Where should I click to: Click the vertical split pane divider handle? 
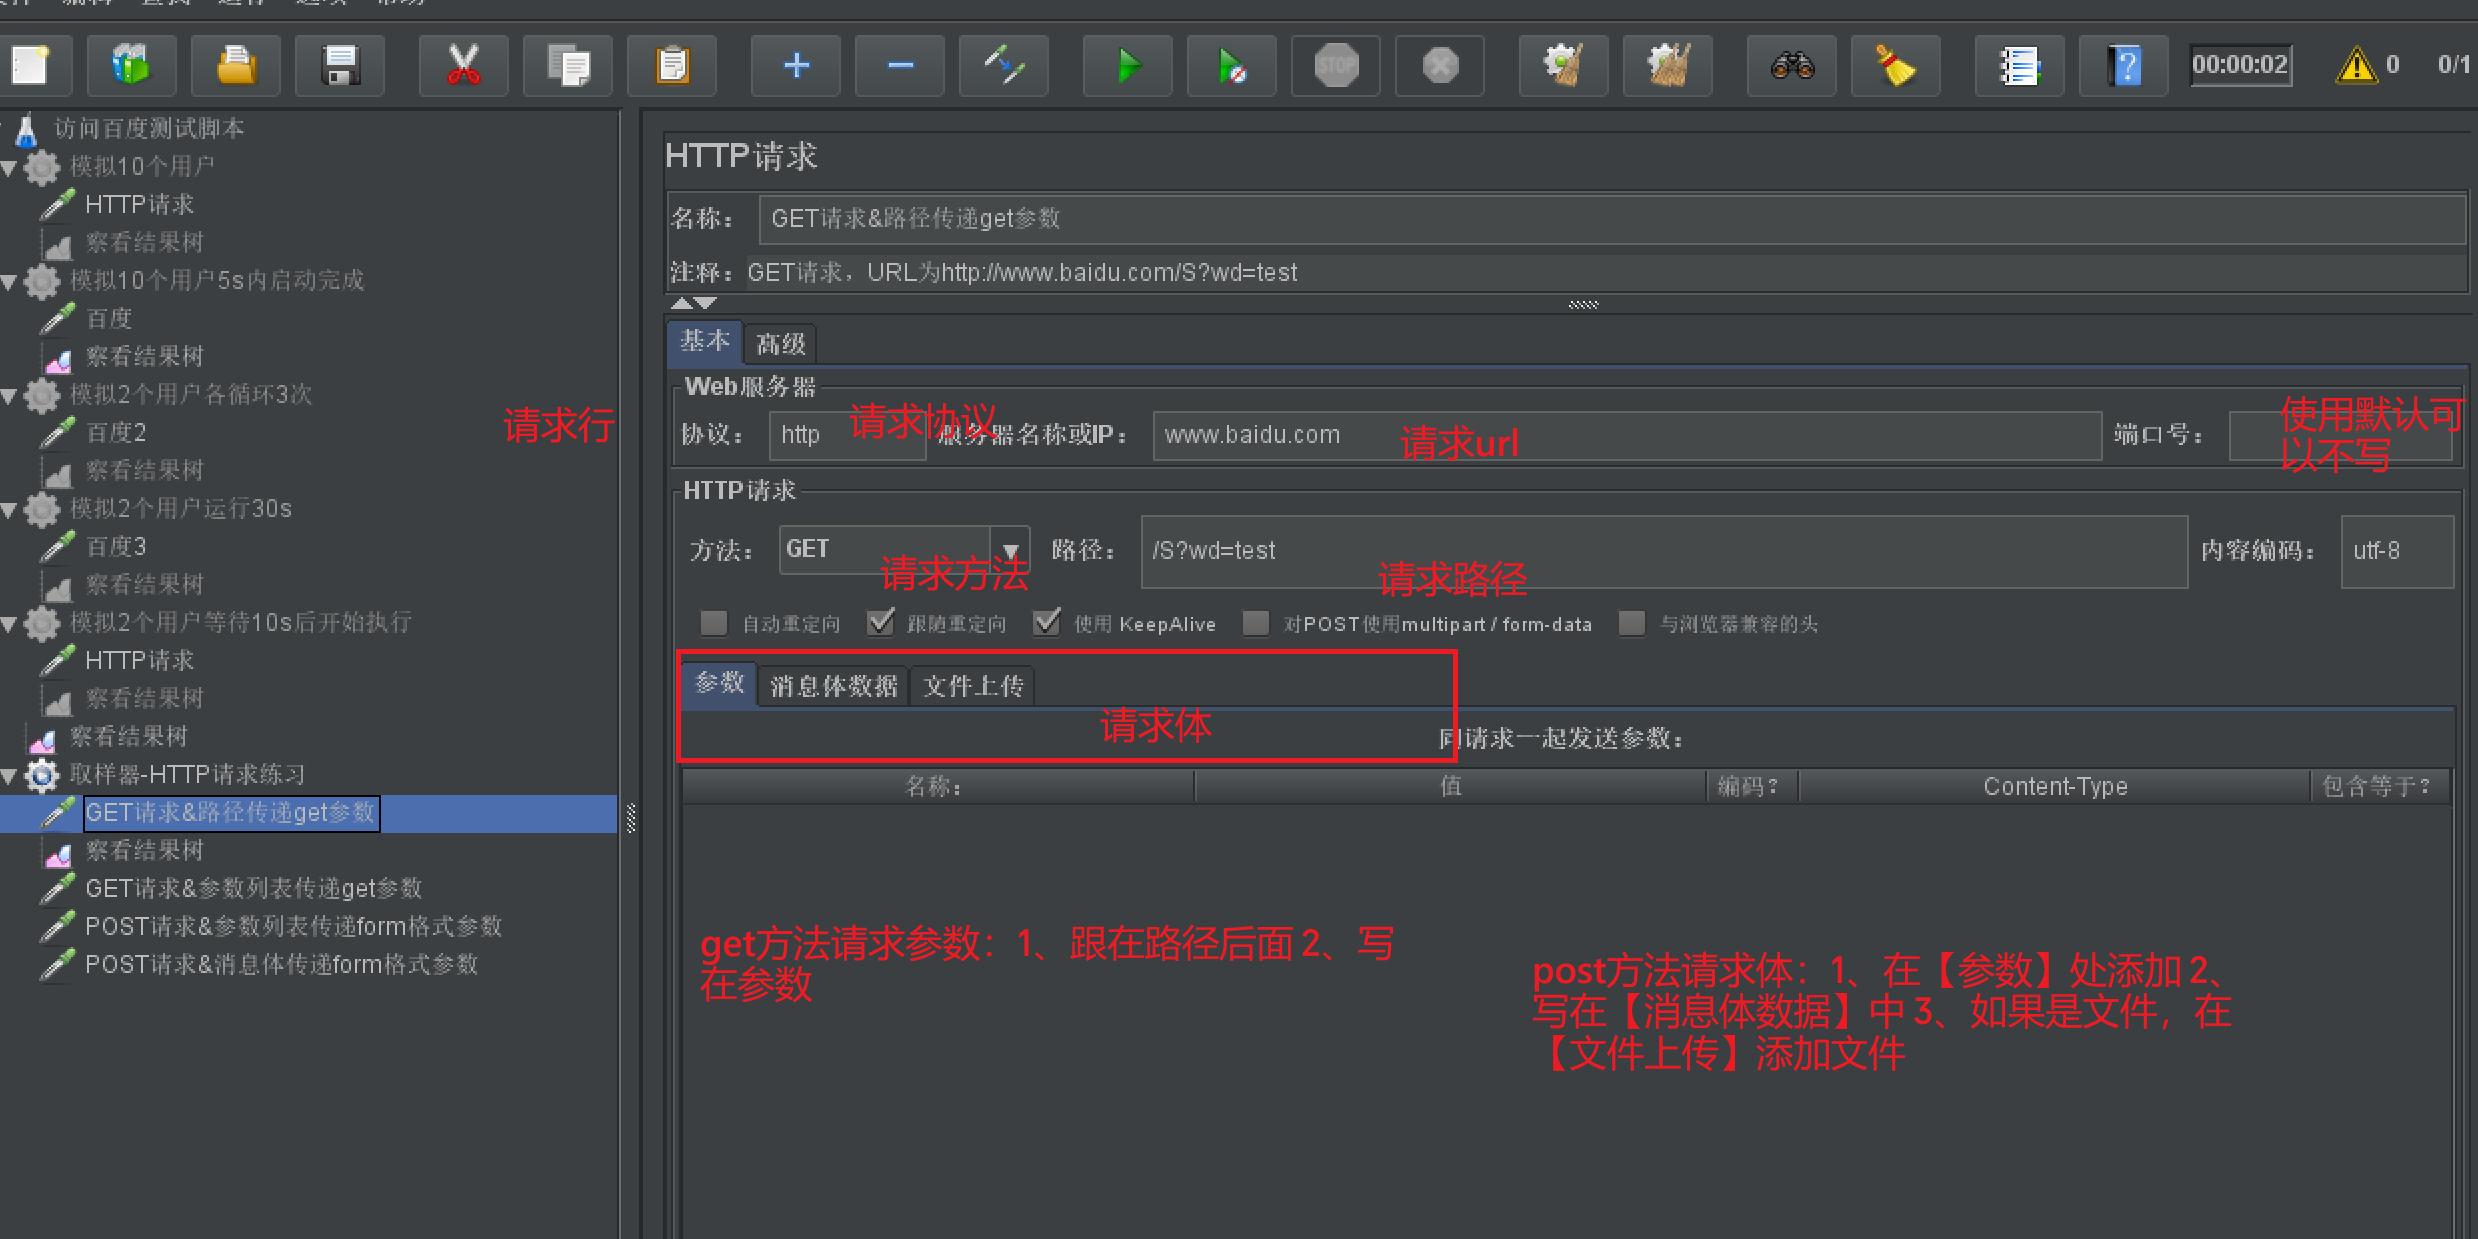pos(631,818)
